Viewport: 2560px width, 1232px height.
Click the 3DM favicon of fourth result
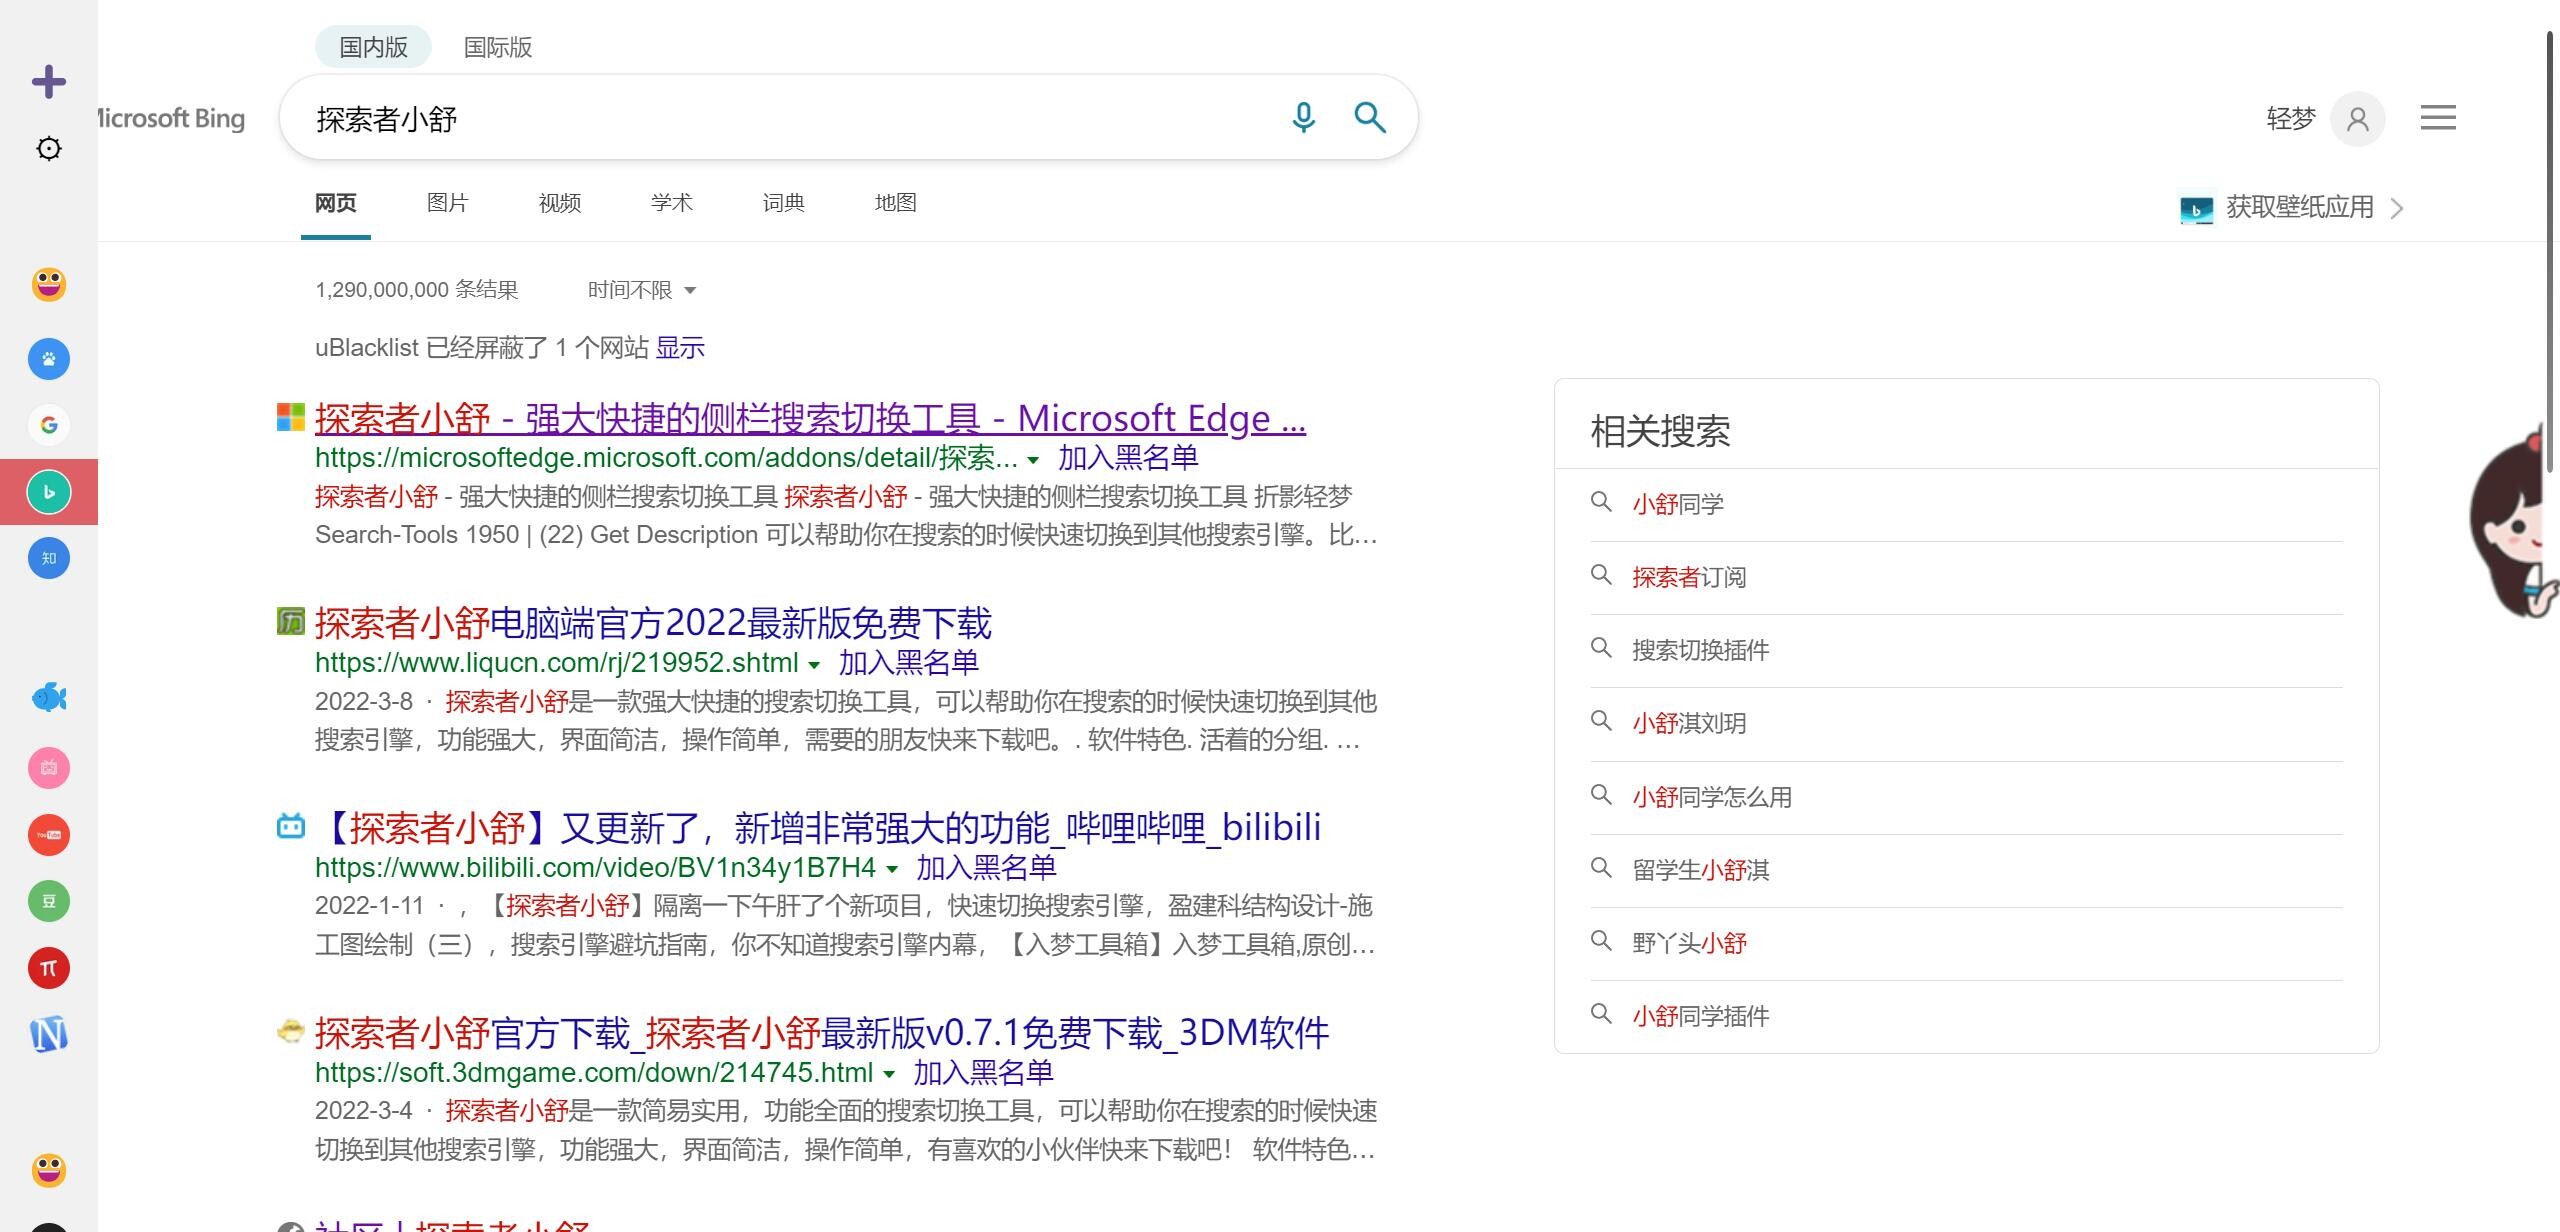(290, 1031)
